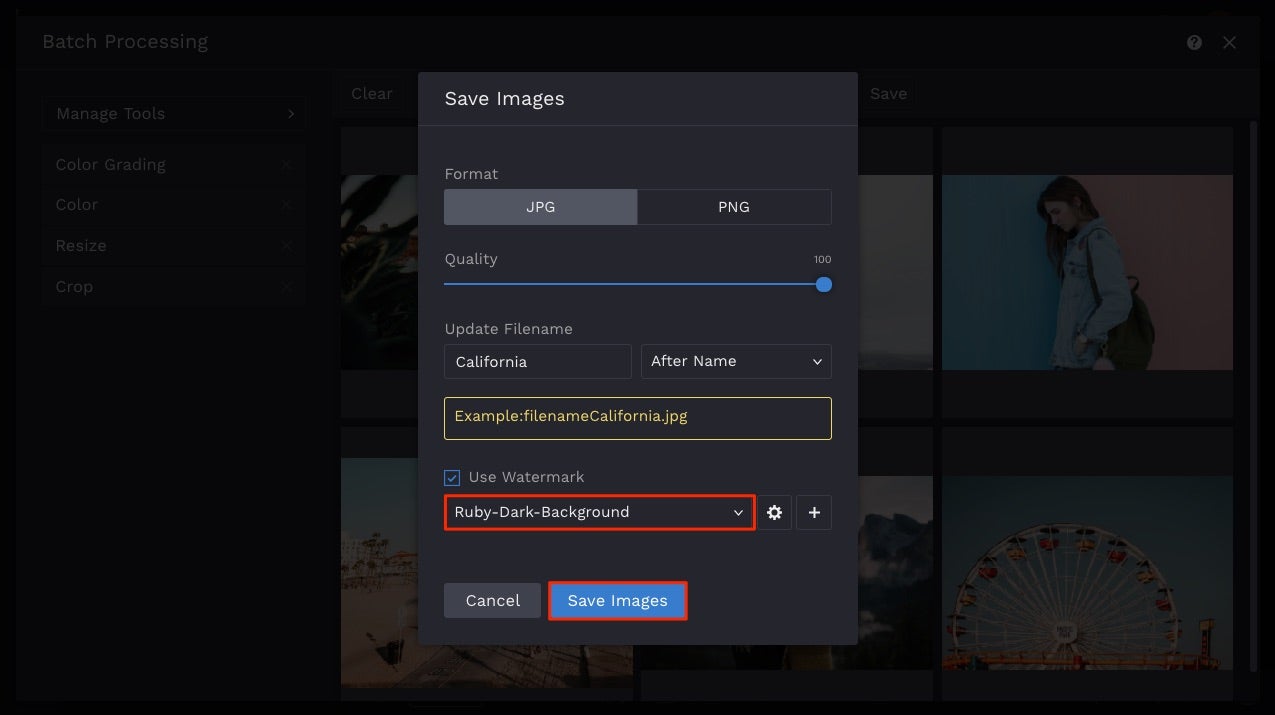Remove the Color tool from list
The image size is (1275, 715).
(x=287, y=205)
